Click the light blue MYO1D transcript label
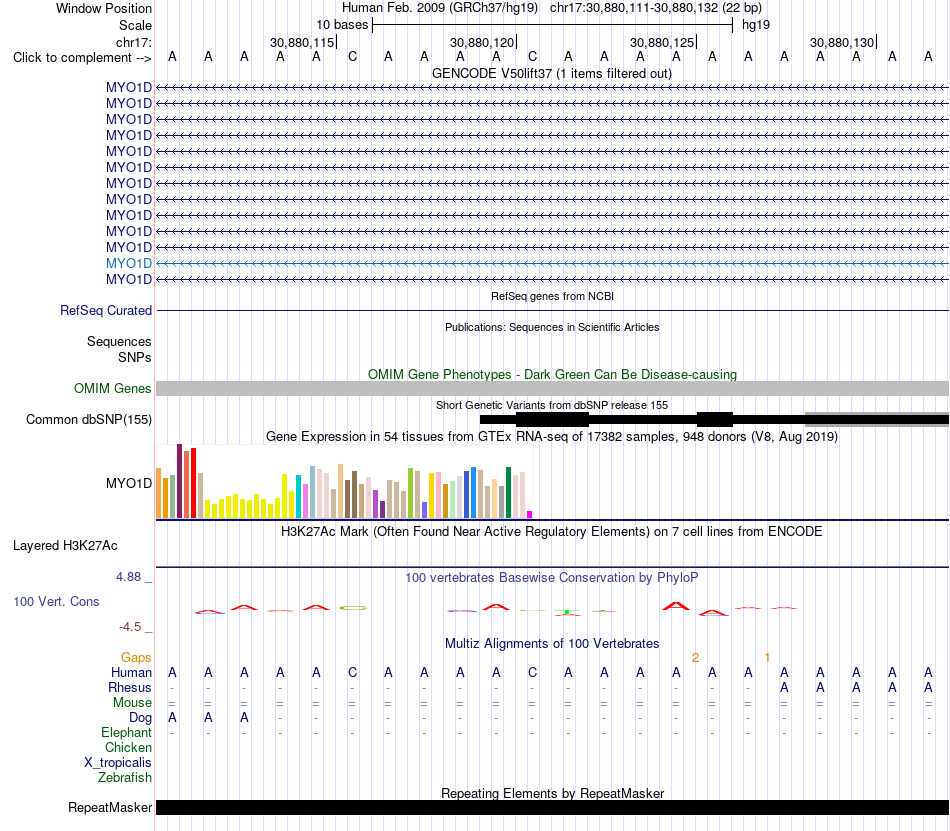 (x=128, y=263)
